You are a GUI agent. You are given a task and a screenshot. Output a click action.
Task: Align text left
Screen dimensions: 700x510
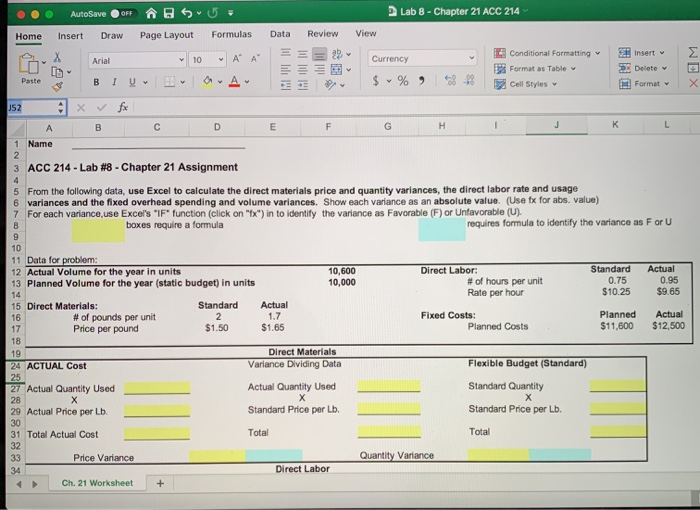[x=286, y=69]
